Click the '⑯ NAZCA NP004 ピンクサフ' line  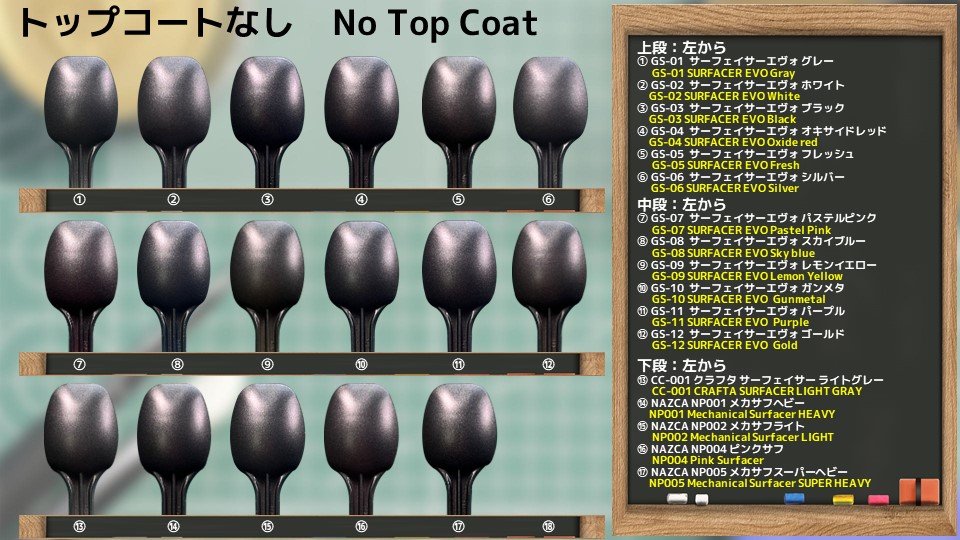tap(710, 449)
